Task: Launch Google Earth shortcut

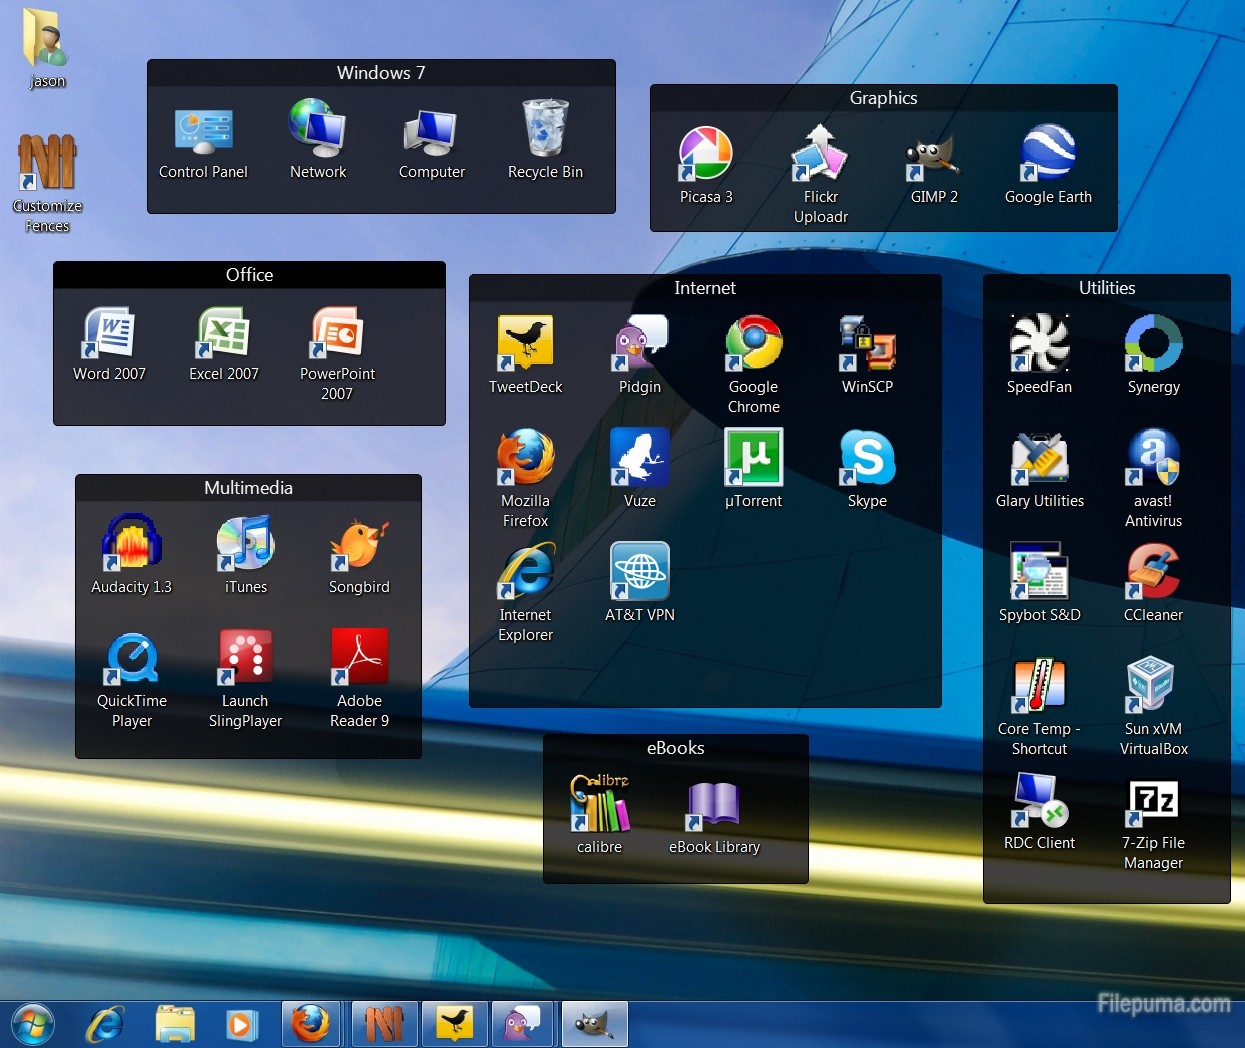Action: point(1048,165)
